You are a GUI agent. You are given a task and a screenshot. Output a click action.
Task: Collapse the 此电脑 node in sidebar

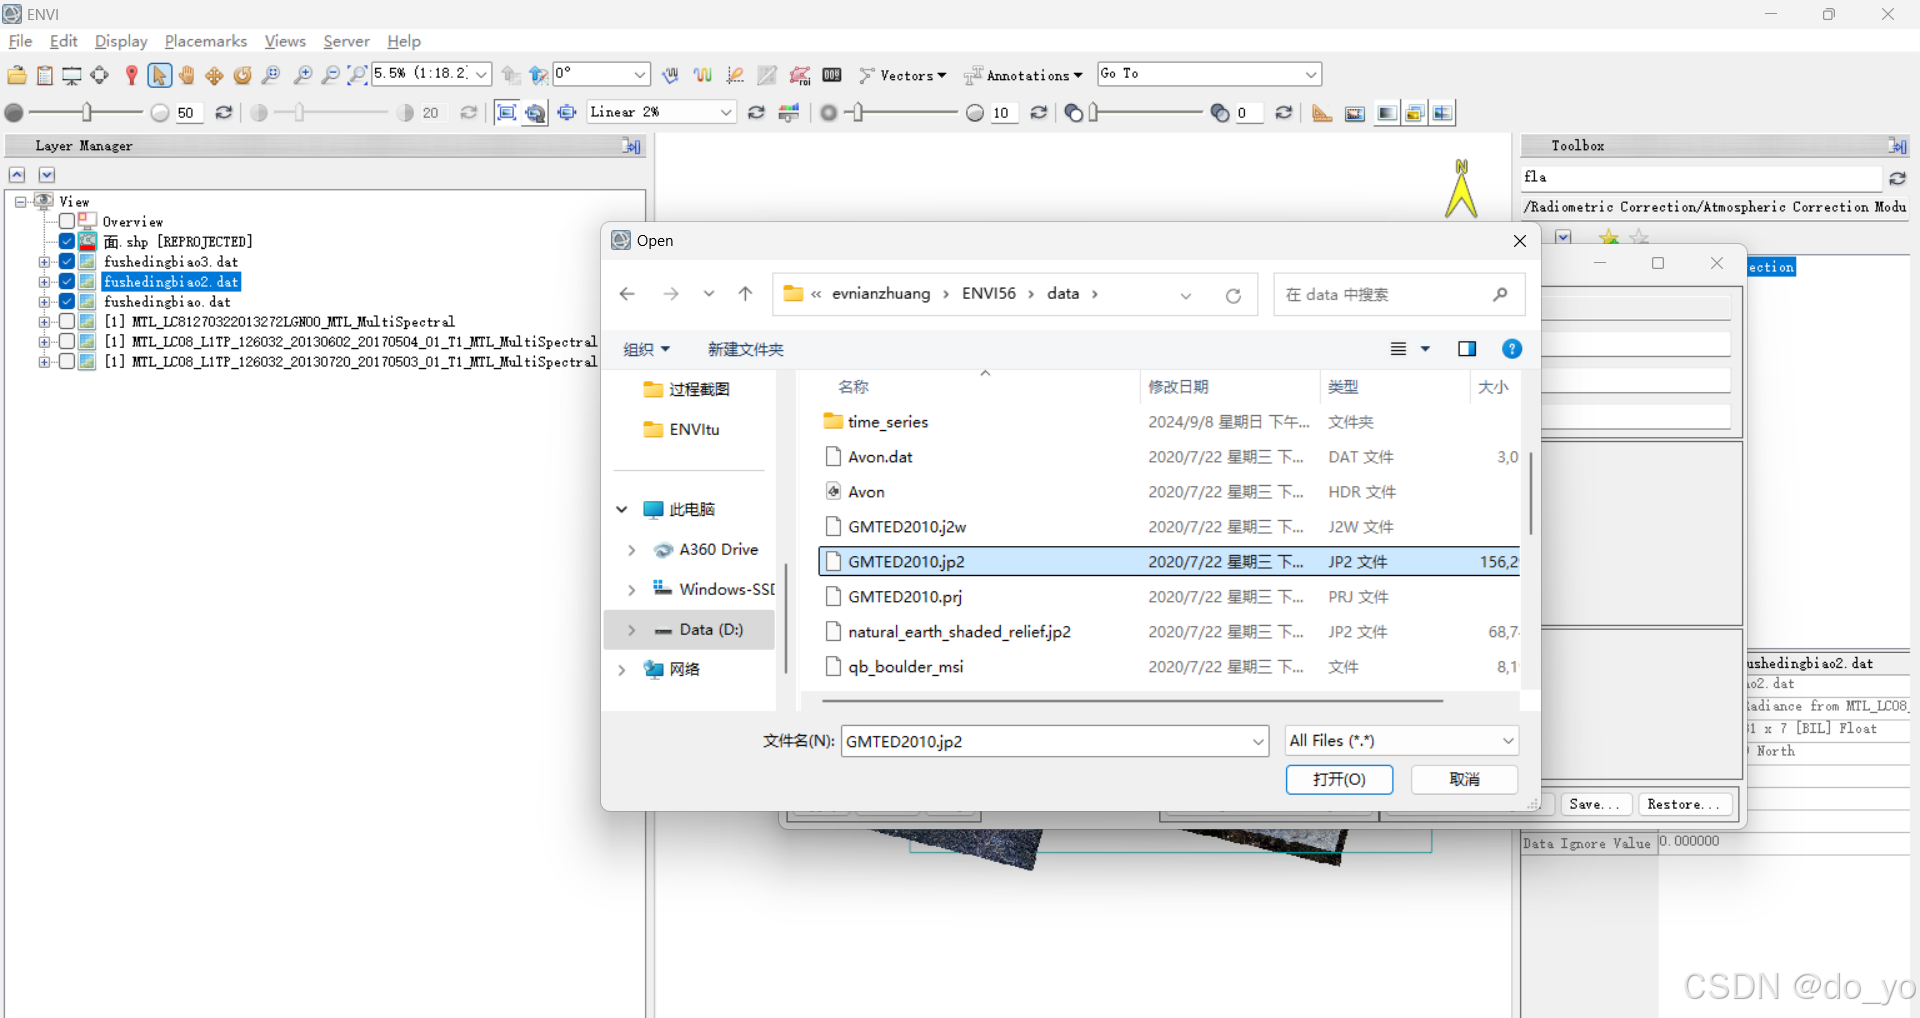point(621,510)
